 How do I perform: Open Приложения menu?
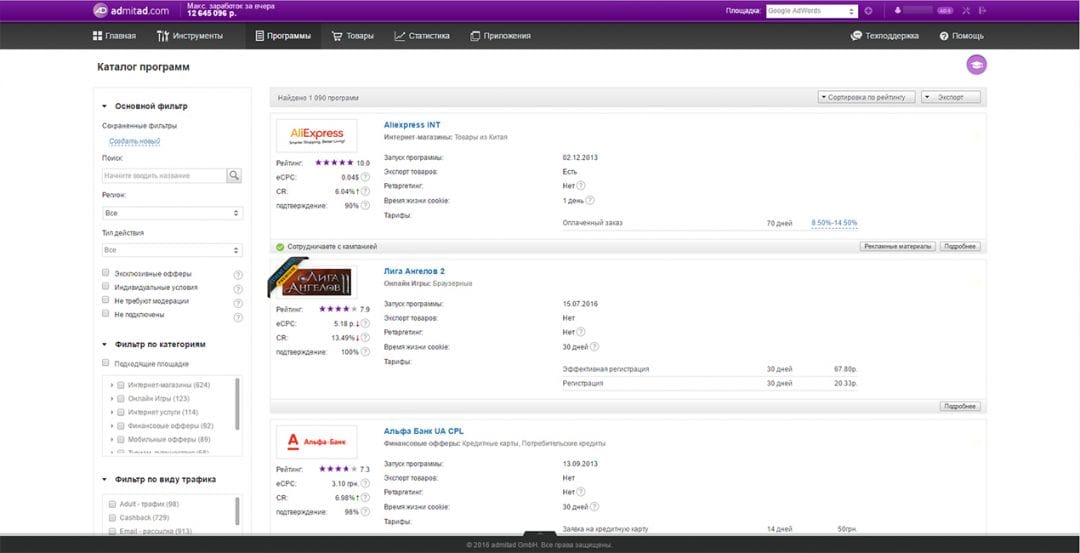click(x=501, y=36)
